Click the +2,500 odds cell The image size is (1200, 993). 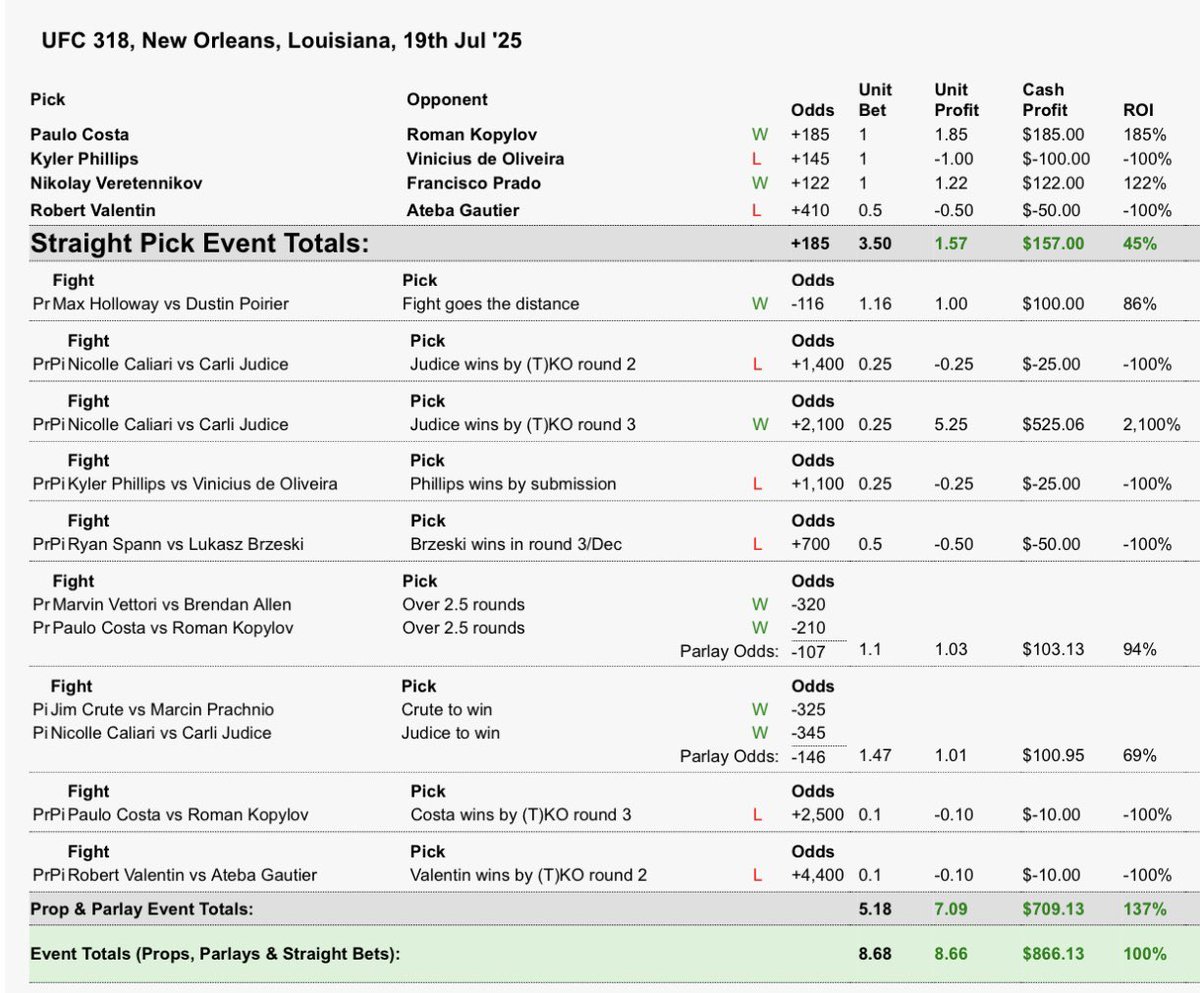tap(817, 815)
